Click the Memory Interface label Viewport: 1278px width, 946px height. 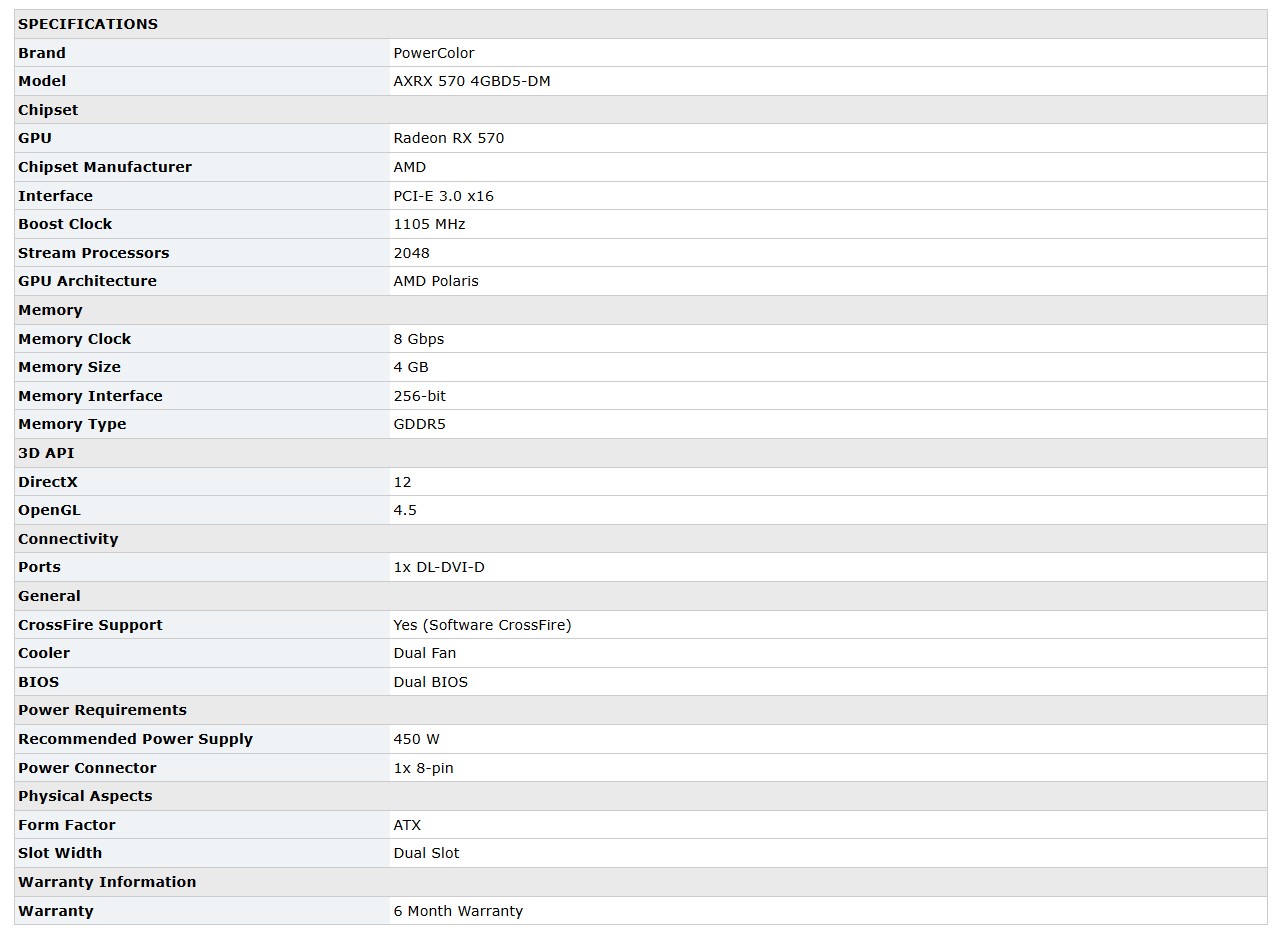click(x=90, y=396)
